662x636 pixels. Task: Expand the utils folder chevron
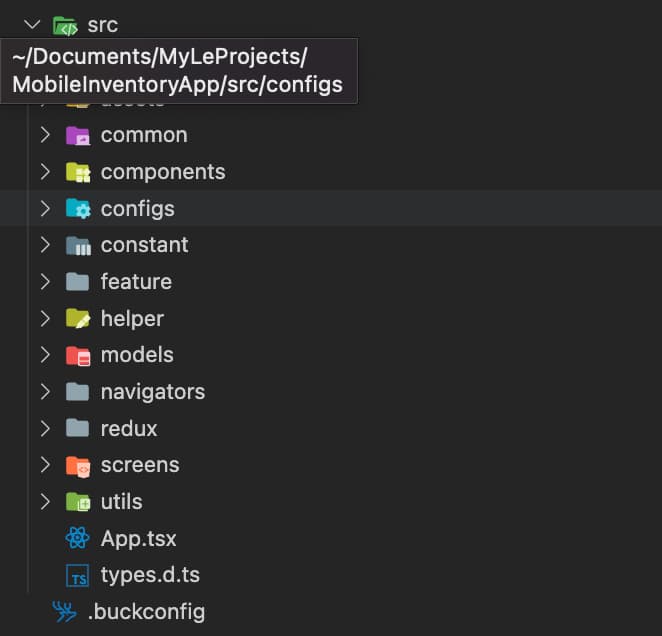pos(45,502)
